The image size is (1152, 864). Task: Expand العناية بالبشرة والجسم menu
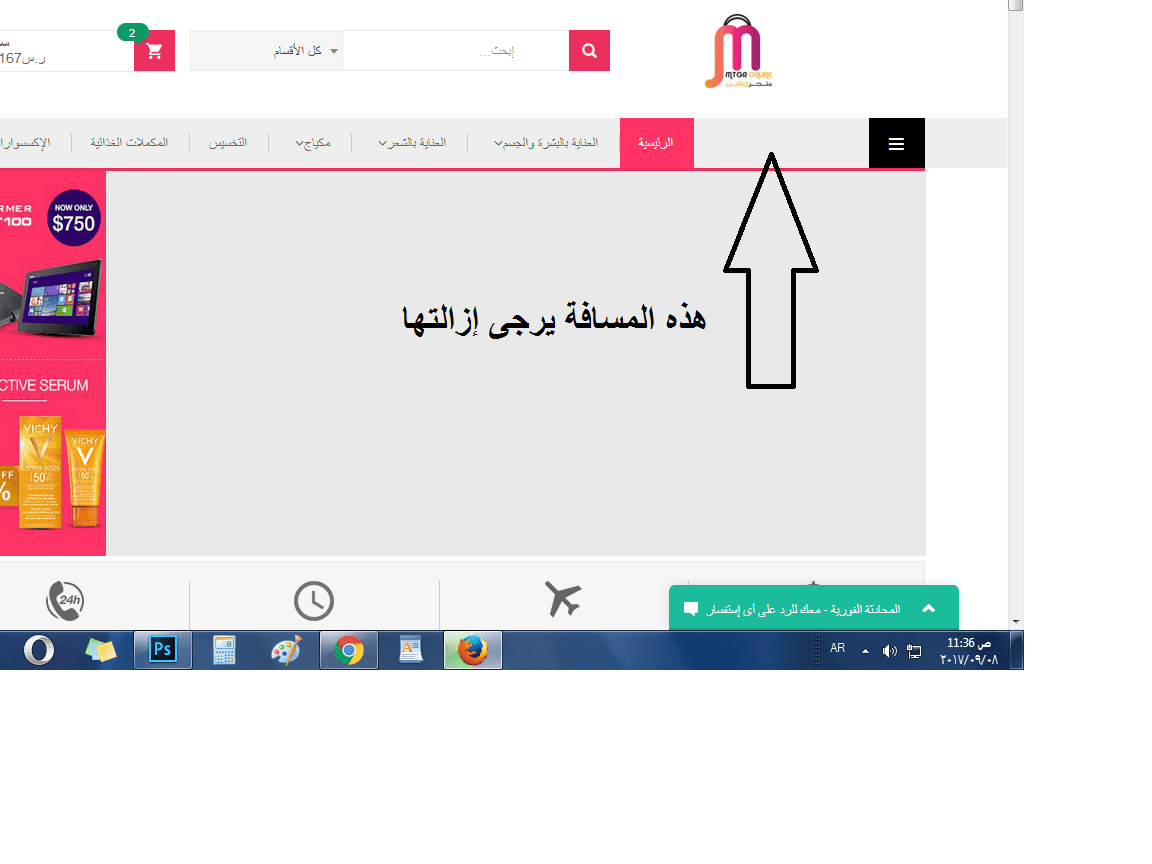(x=546, y=143)
